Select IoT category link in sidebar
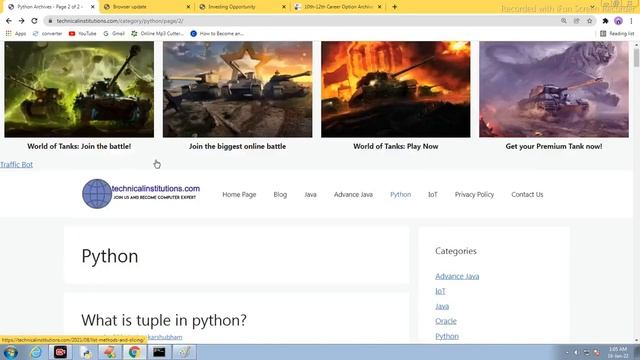640x360 pixels. click(x=440, y=291)
